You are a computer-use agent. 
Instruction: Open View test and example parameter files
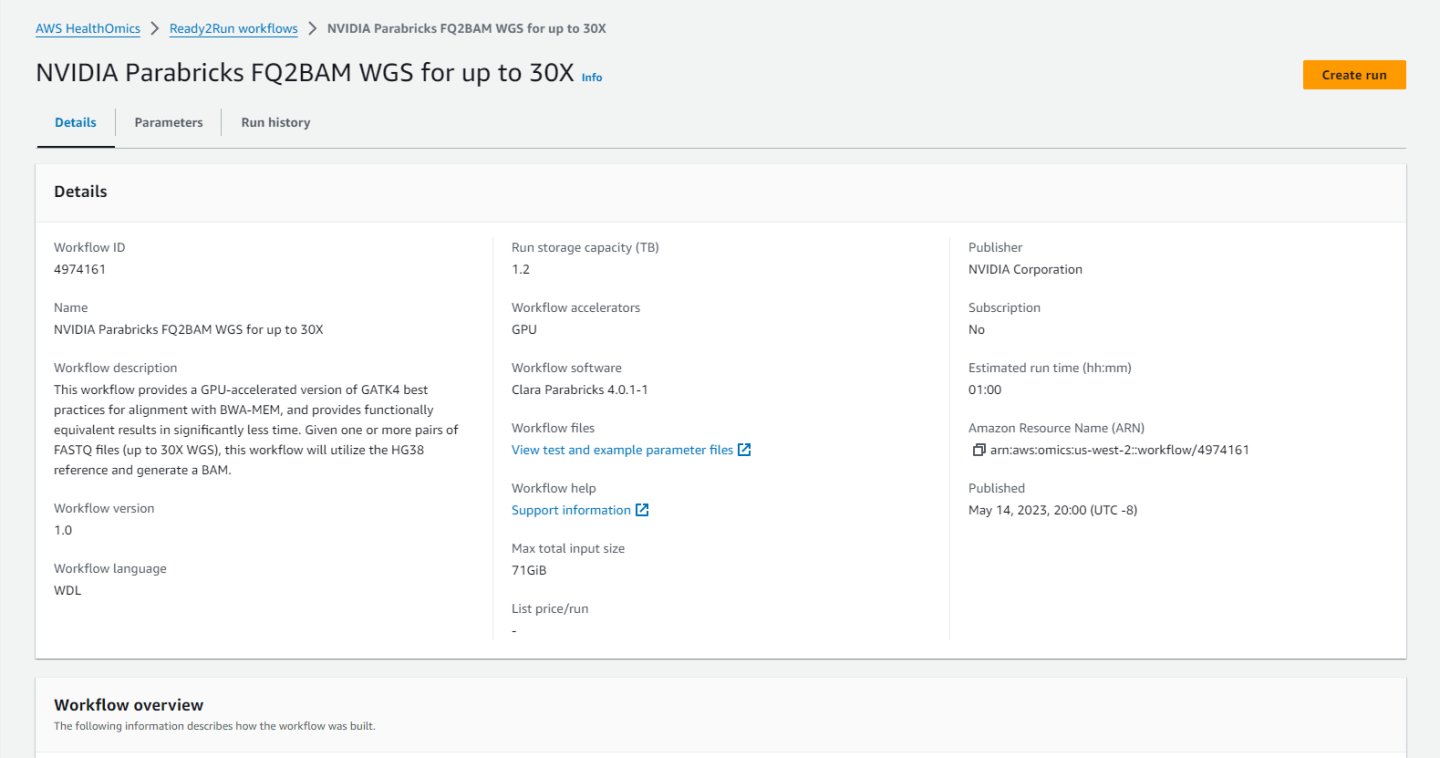tap(622, 450)
